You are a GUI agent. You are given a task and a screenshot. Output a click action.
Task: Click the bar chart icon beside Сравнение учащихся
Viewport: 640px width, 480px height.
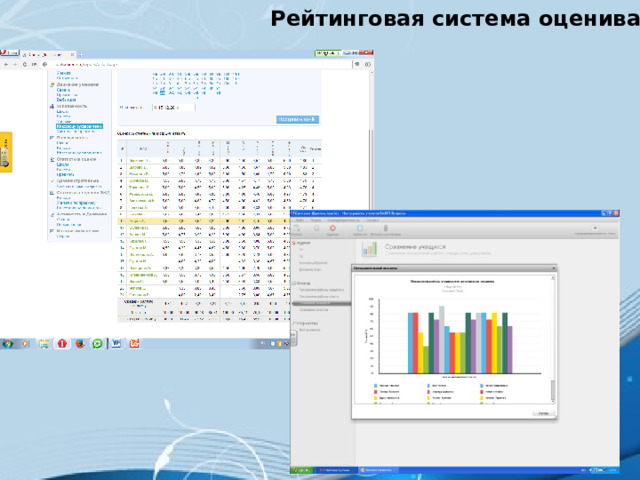pyautogui.click(x=369, y=249)
